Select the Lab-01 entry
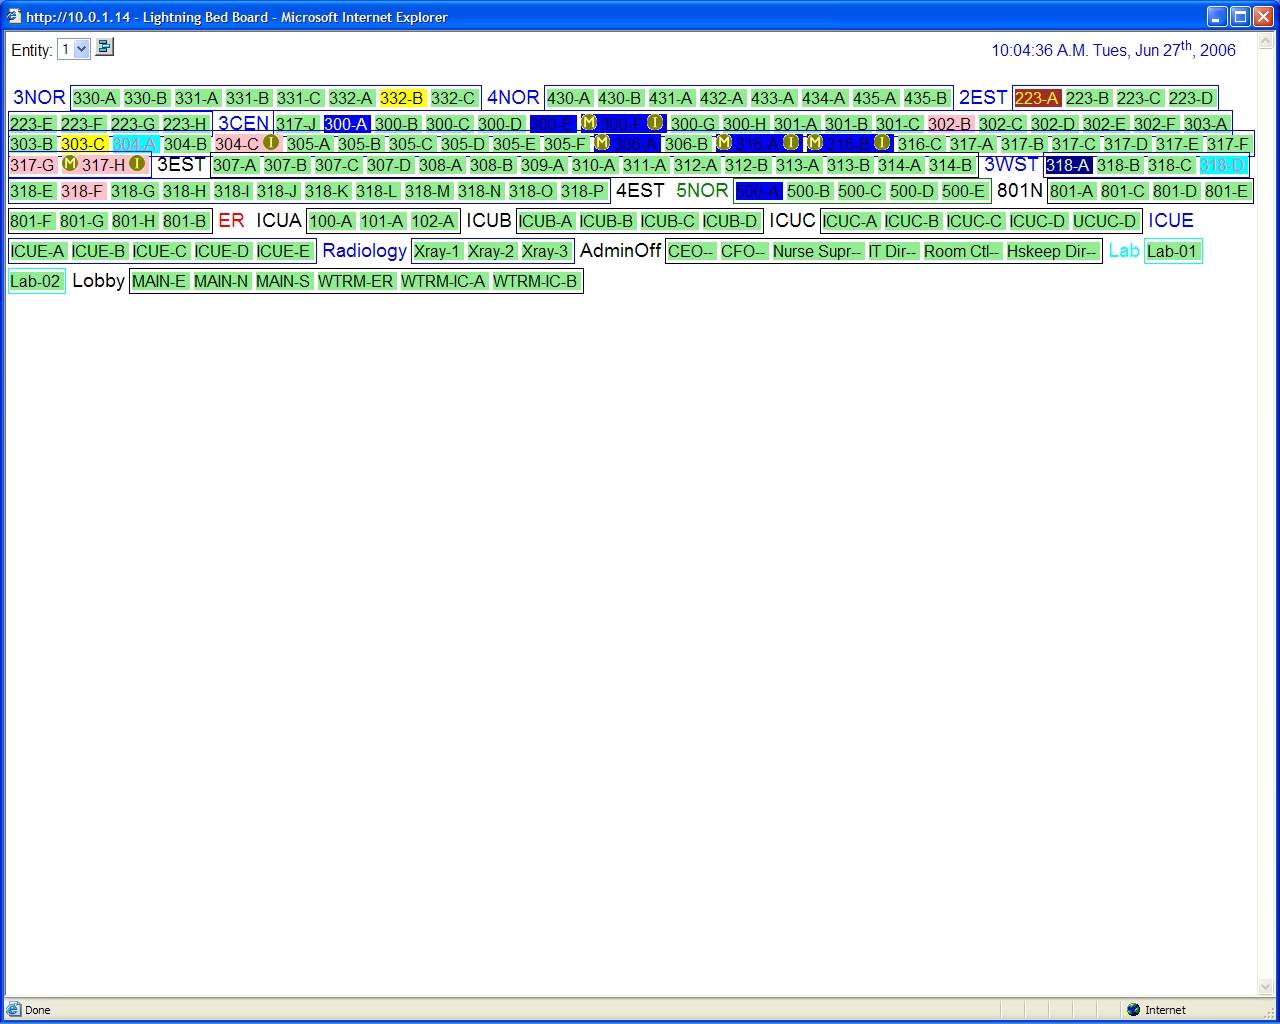 (1172, 251)
